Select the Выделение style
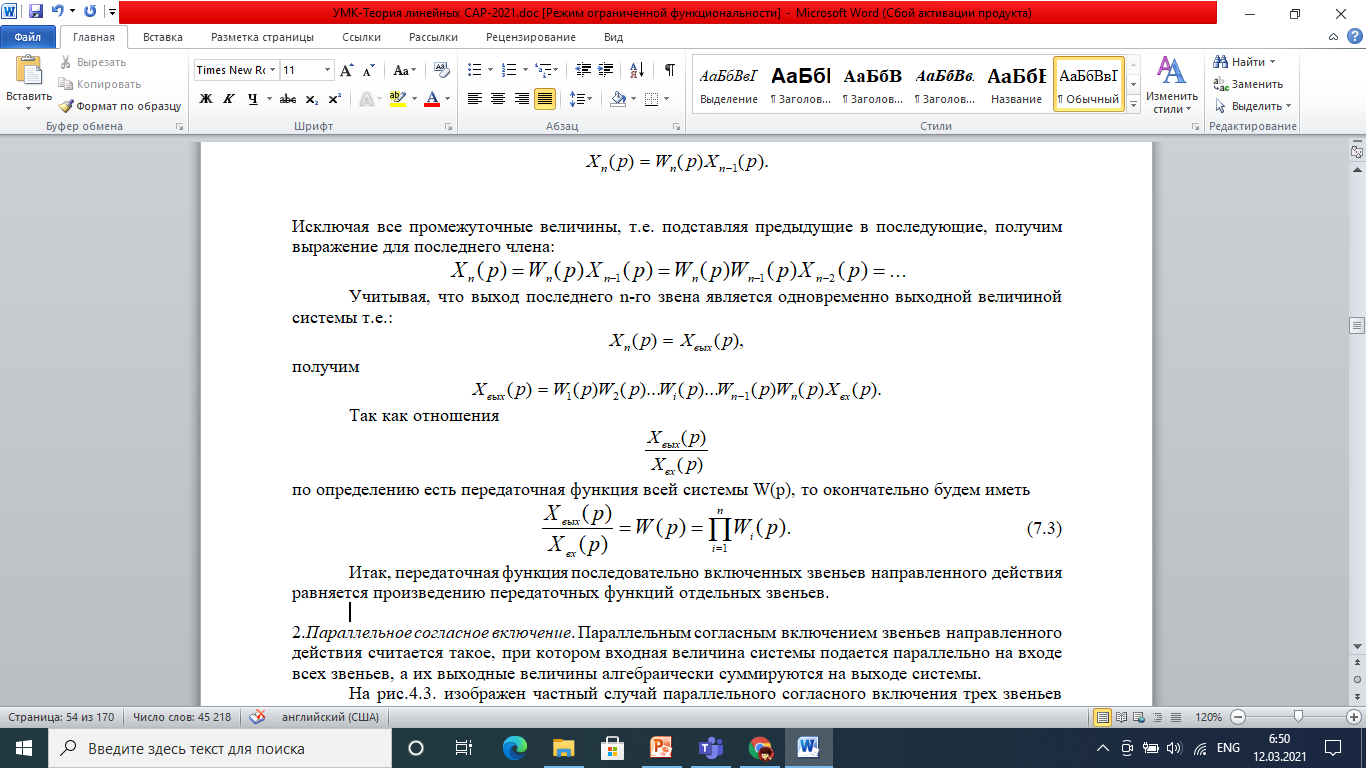The height and width of the screenshot is (768, 1366). 729,84
